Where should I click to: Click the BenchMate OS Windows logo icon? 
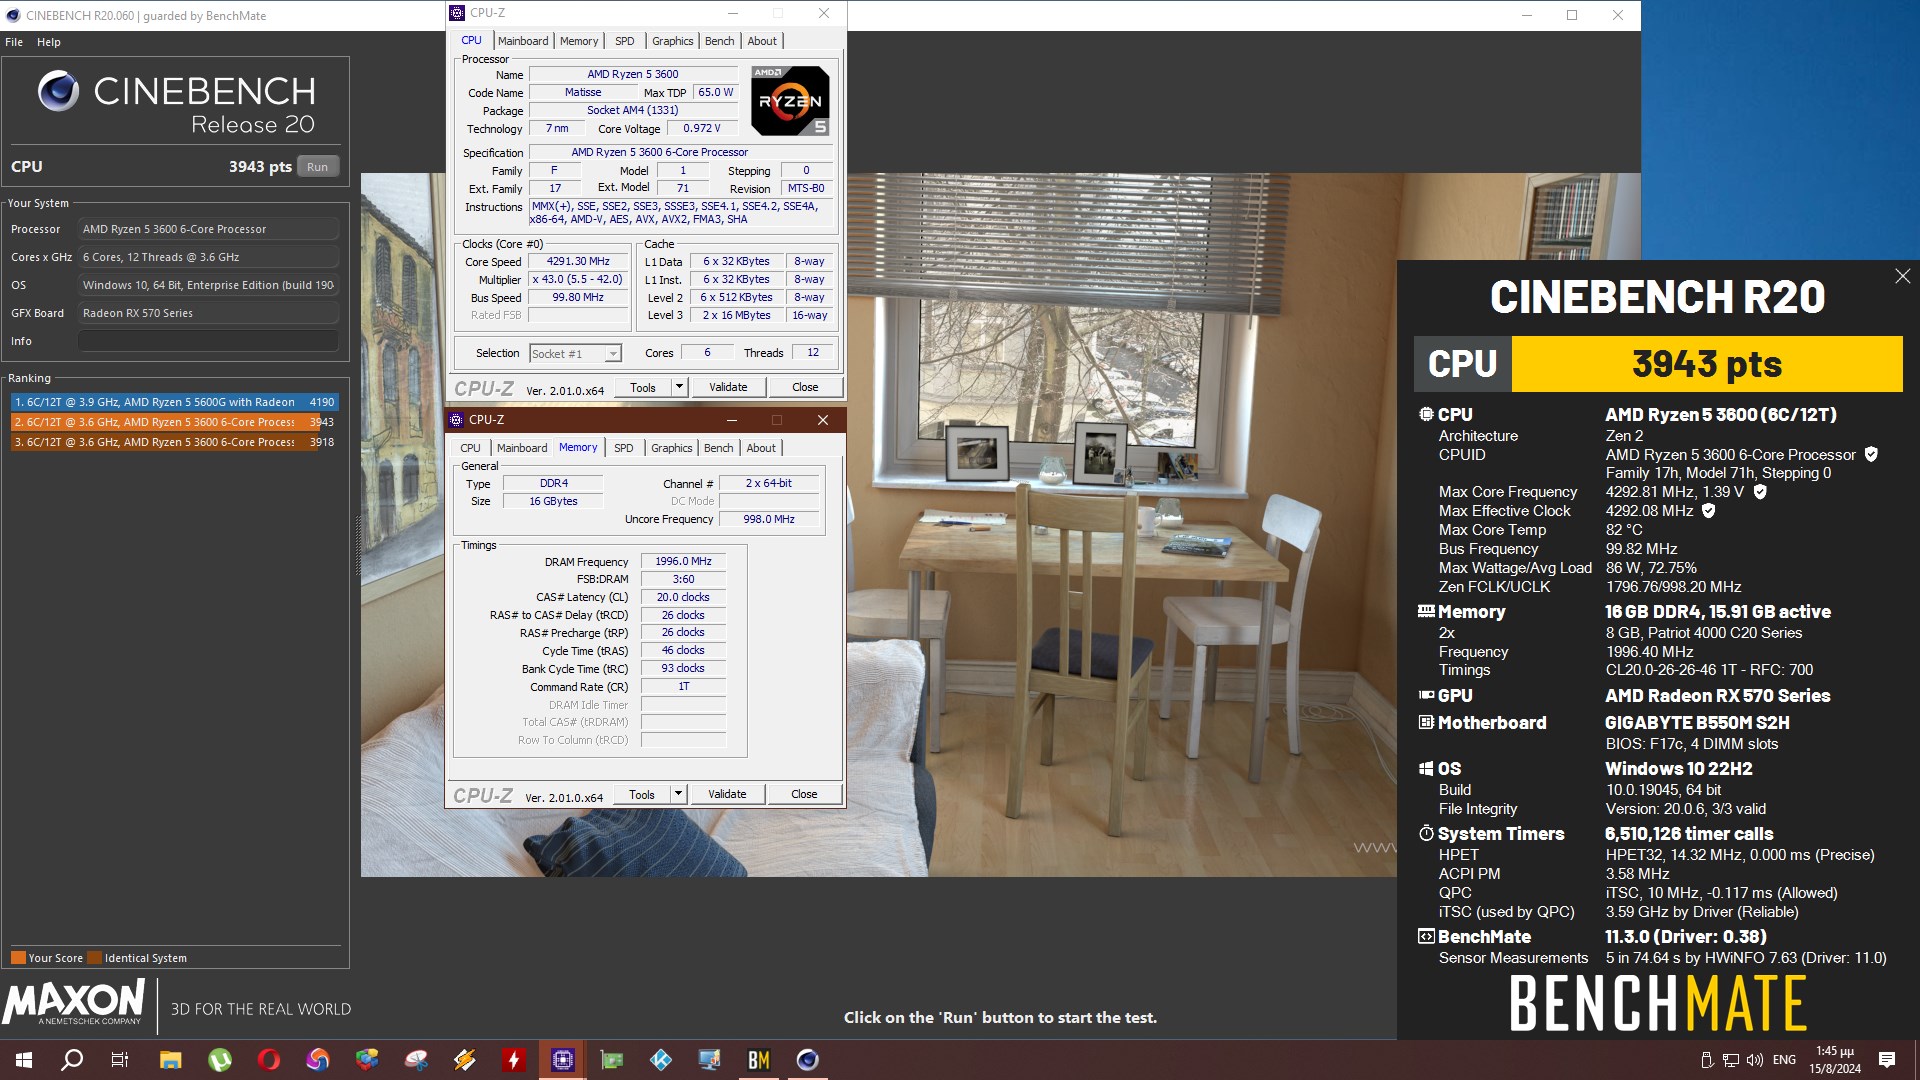click(1426, 768)
